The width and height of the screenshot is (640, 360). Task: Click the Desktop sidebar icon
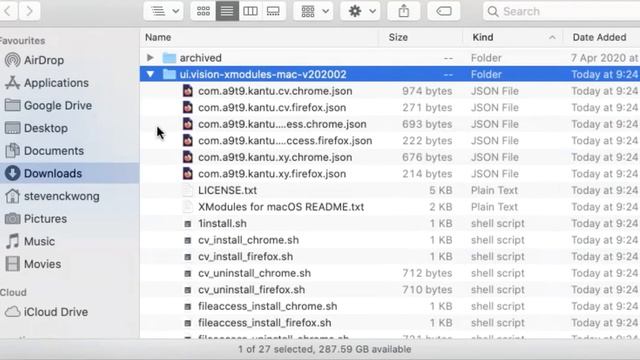(12, 128)
